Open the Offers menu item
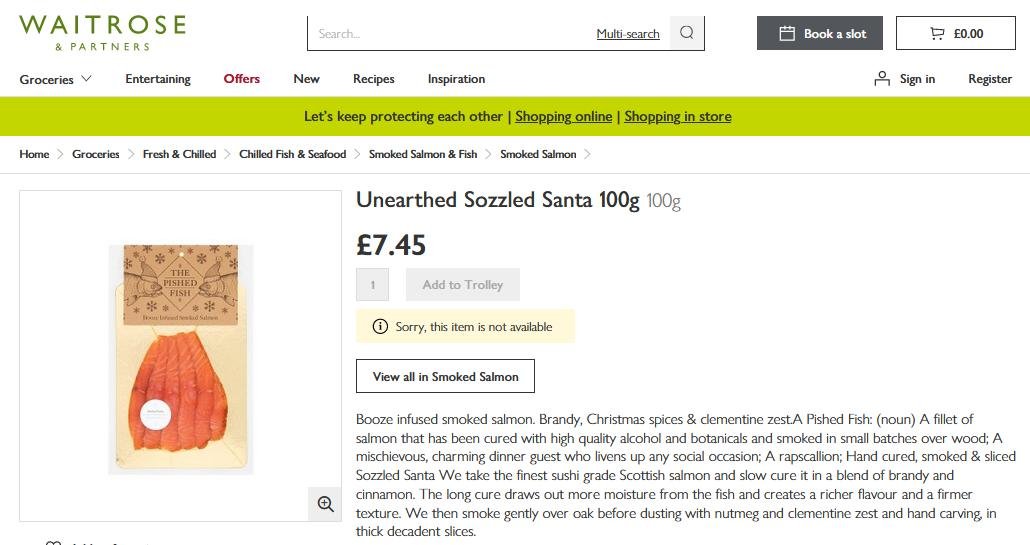Screen dimensions: 1030x545 [x=242, y=79]
